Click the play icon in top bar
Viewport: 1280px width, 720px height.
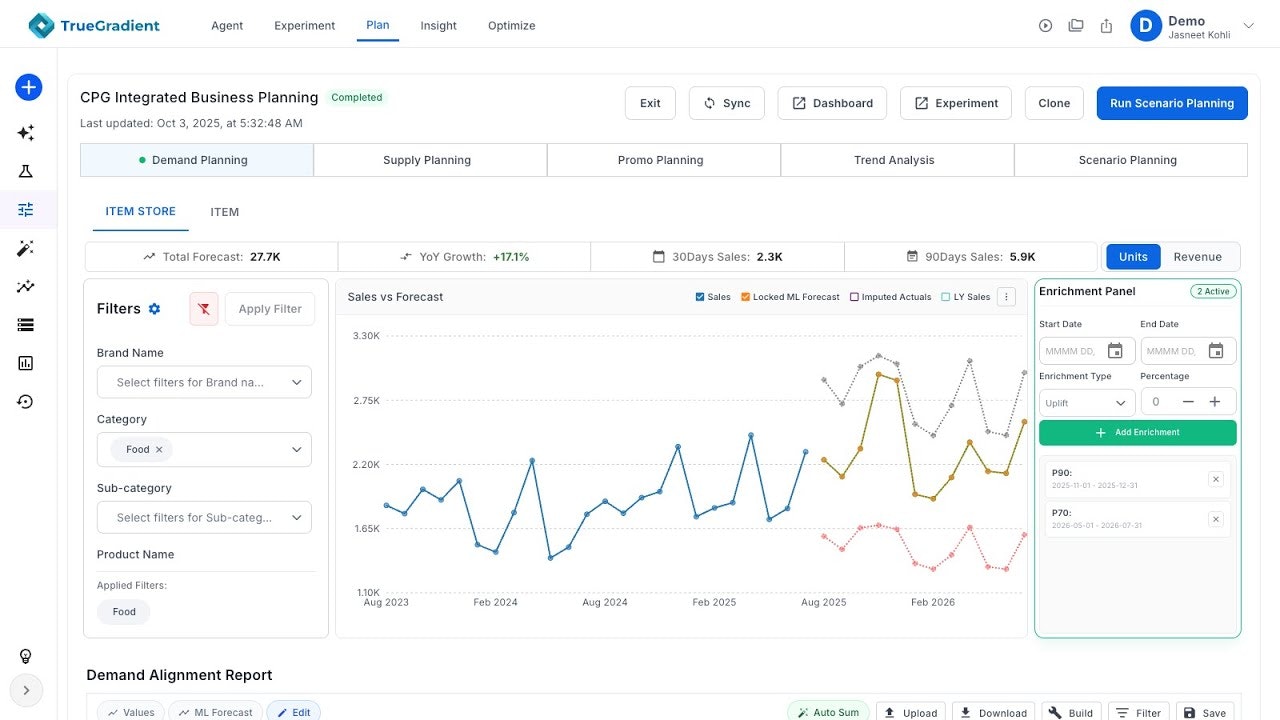(x=1045, y=26)
